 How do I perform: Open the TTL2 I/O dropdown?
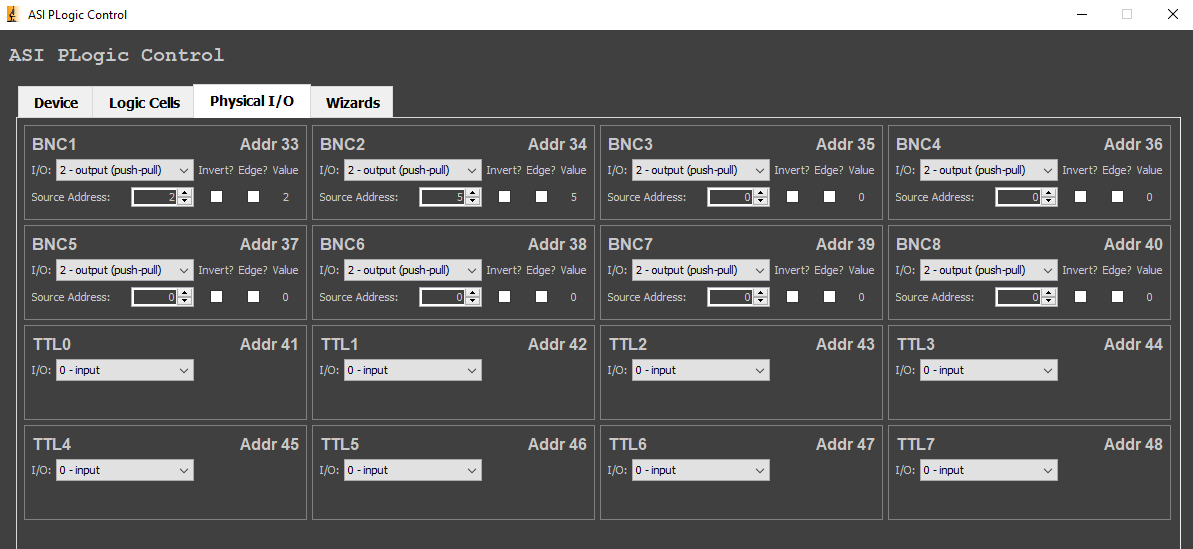coord(700,370)
